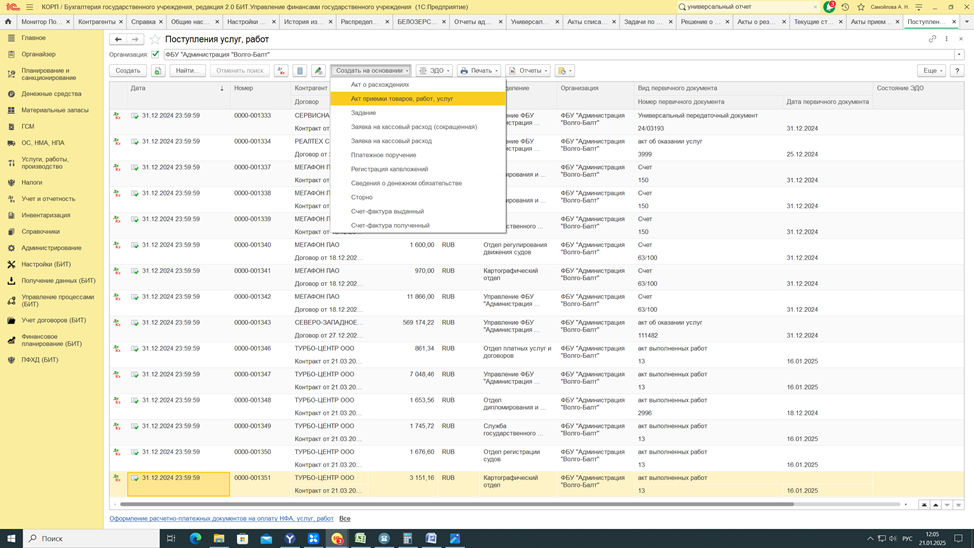This screenshot has height=548, width=974.
Task: Open favorites star in the title bar
Action: [861, 7]
